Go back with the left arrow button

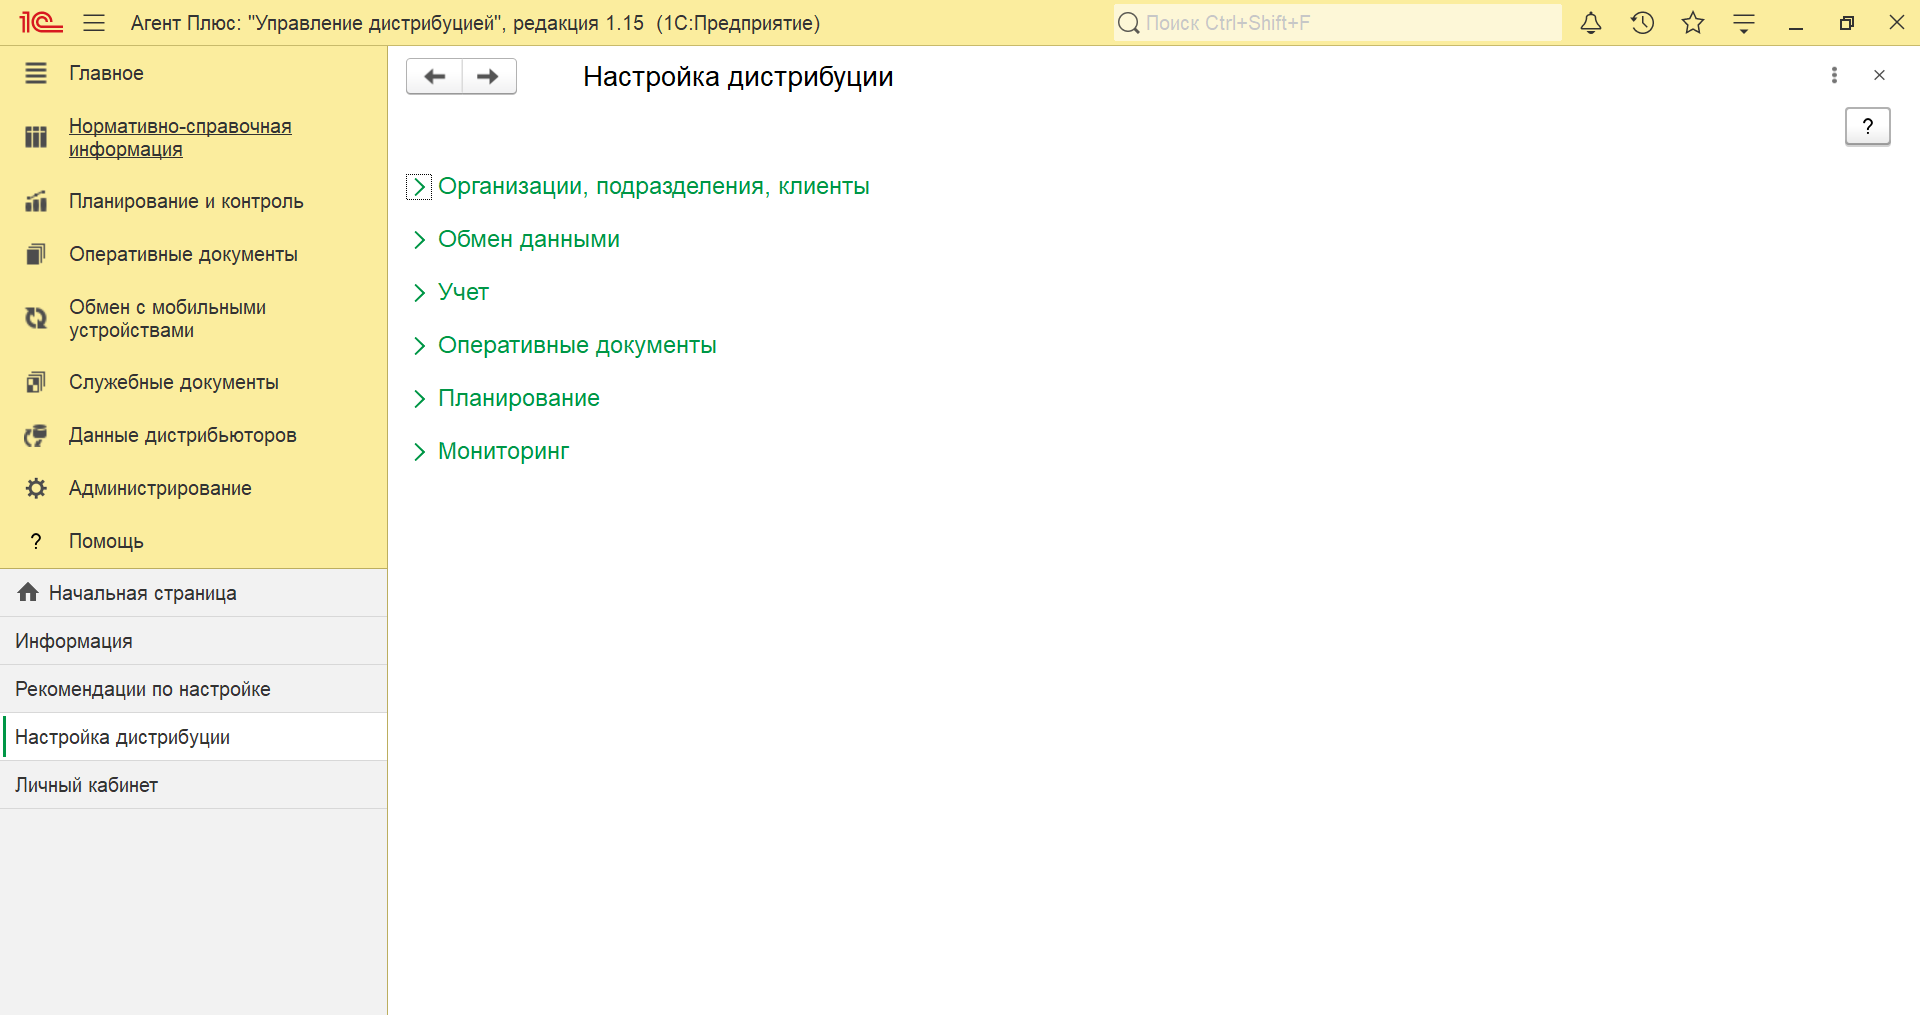pyautogui.click(x=434, y=76)
